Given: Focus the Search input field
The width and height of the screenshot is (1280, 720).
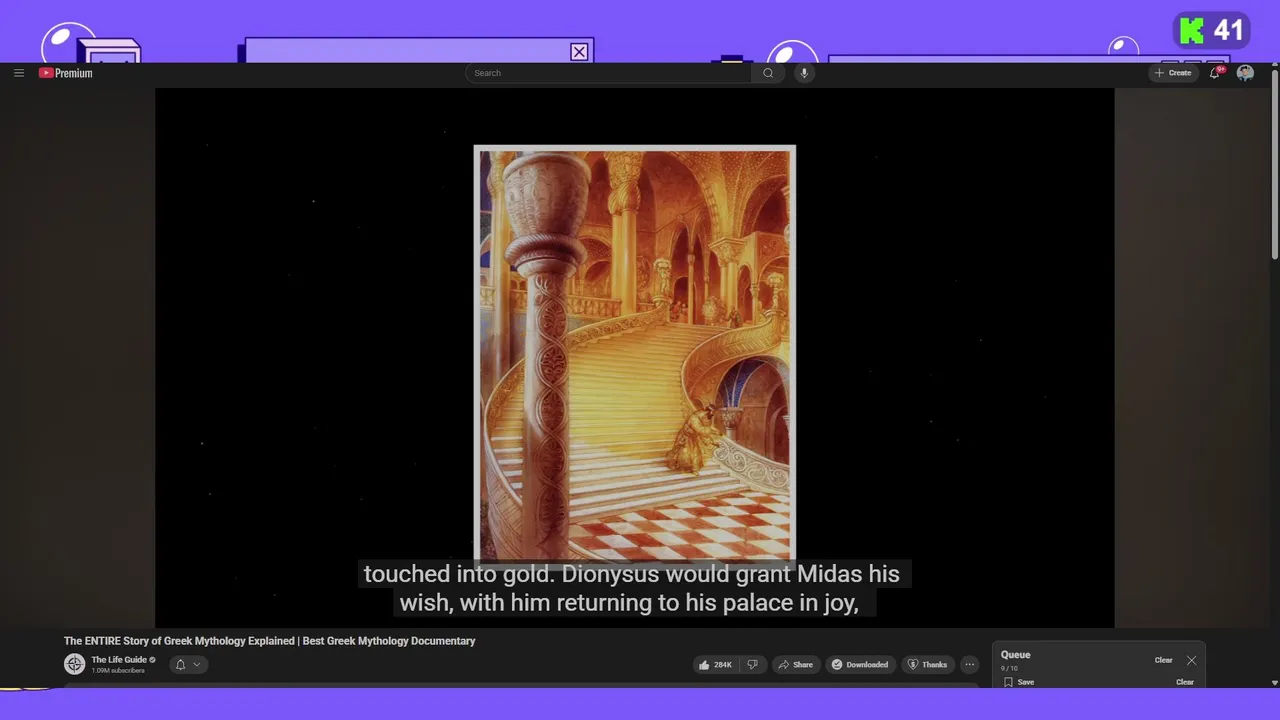Looking at the screenshot, I should (x=608, y=73).
